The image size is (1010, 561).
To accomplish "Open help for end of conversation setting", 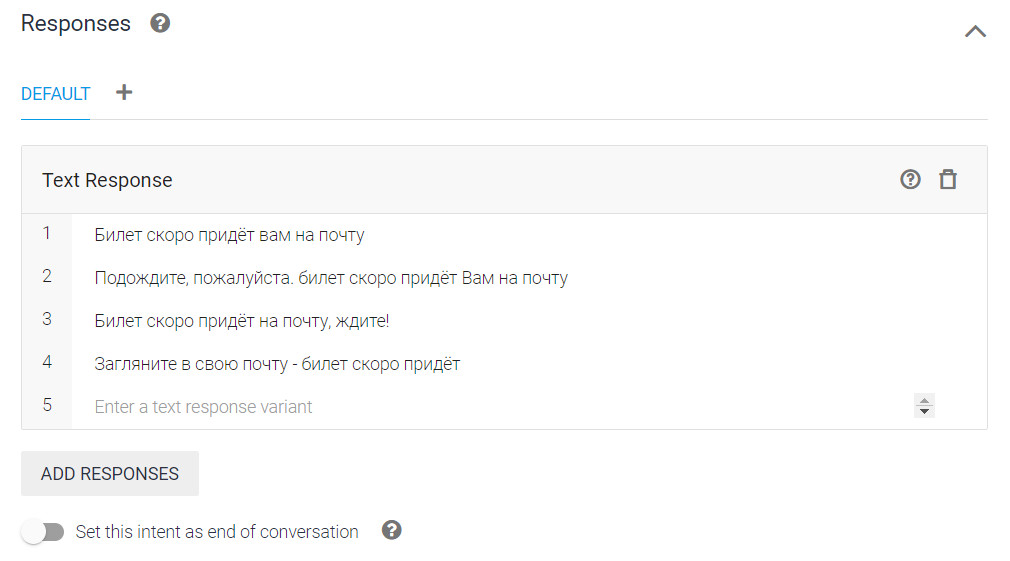I will 392,531.
